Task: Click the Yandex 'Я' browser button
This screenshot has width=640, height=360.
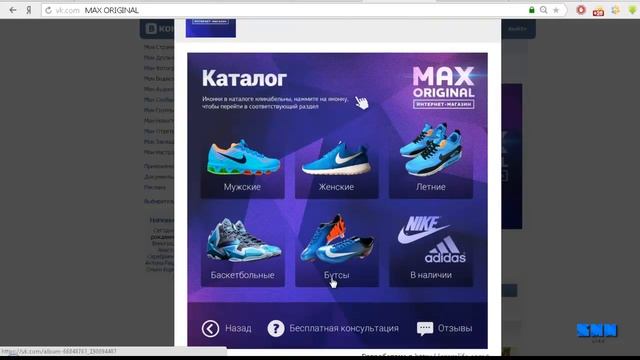Action: [29, 10]
